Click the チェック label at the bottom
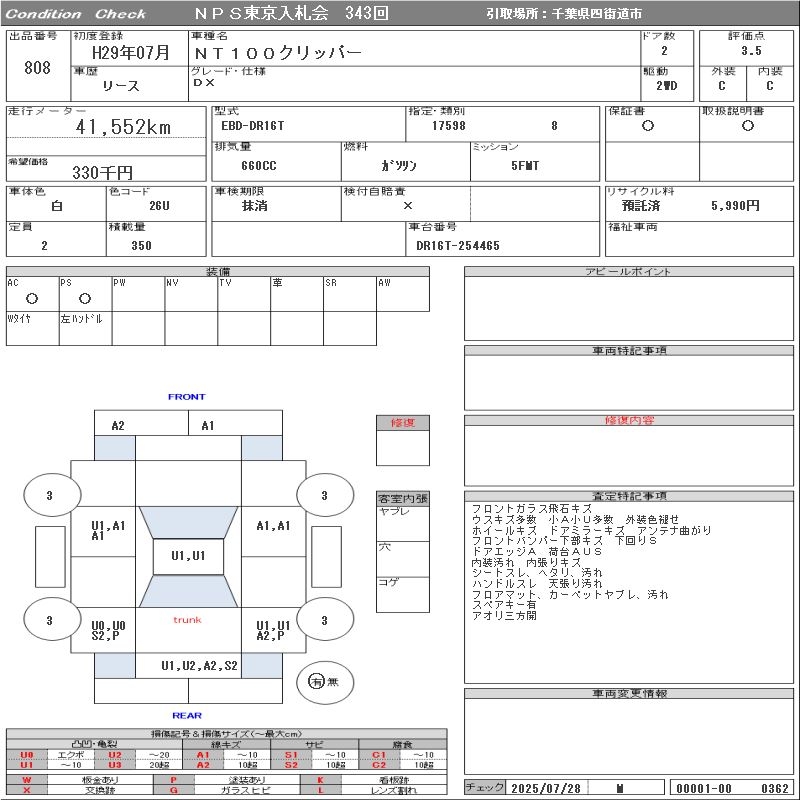The image size is (800, 800). (485, 788)
